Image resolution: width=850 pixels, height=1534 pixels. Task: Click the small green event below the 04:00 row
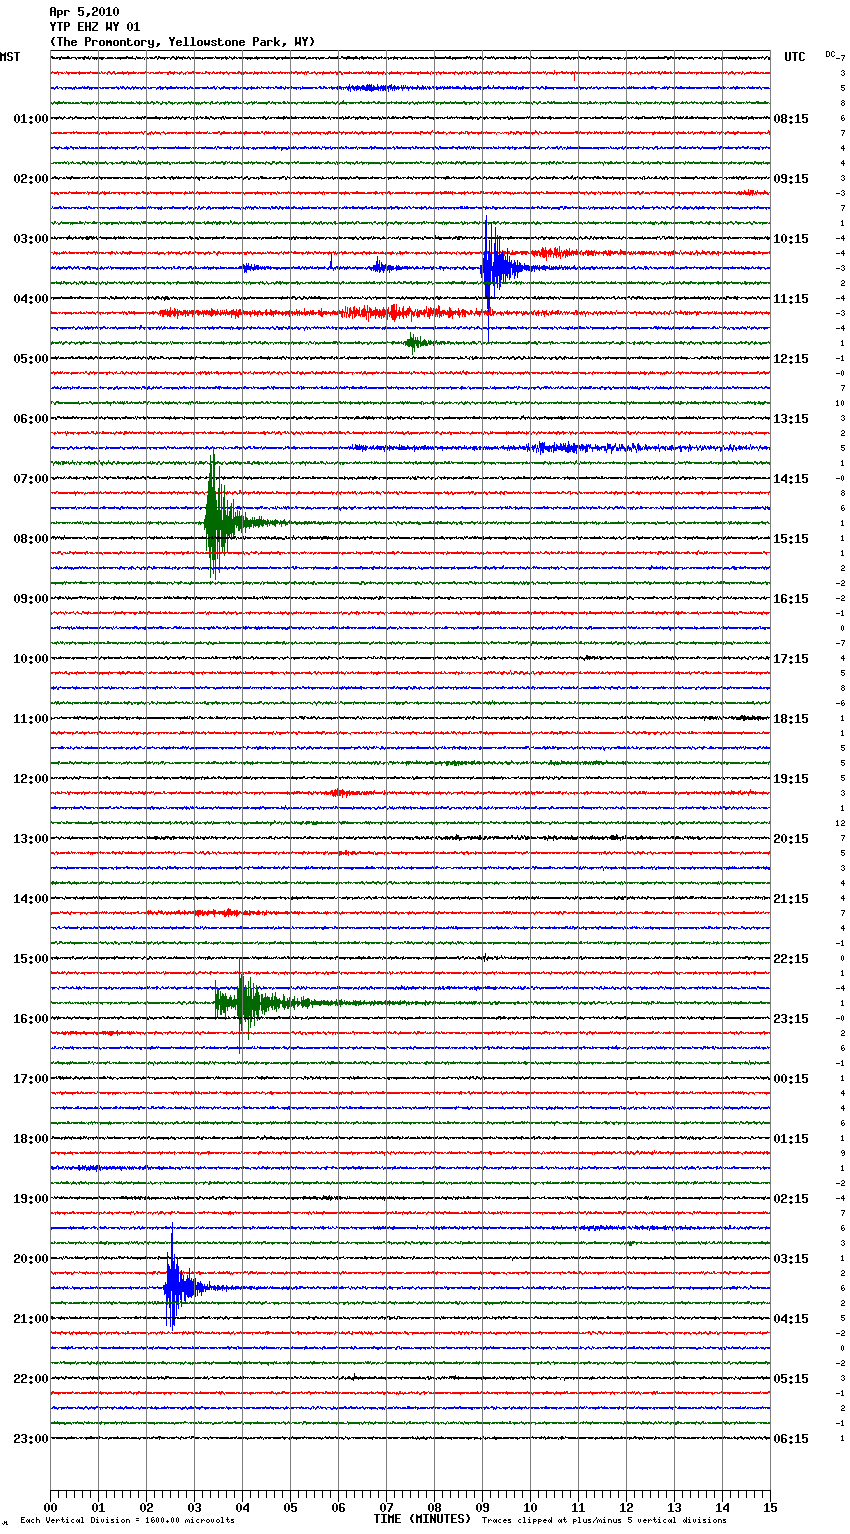[x=415, y=343]
